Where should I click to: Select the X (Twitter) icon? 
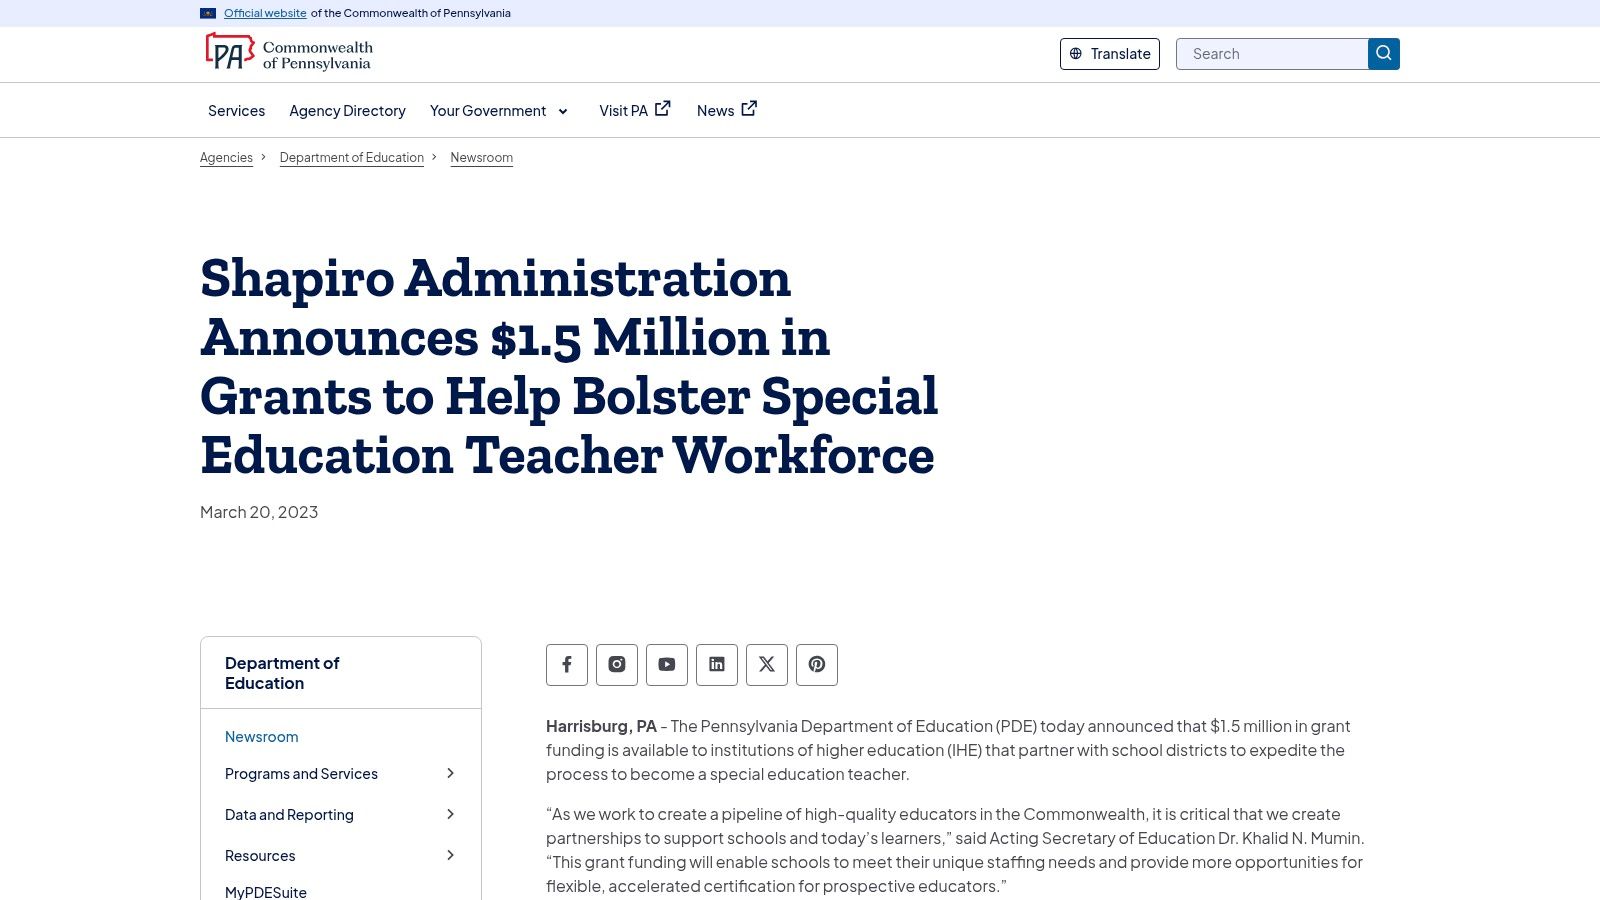click(x=767, y=664)
